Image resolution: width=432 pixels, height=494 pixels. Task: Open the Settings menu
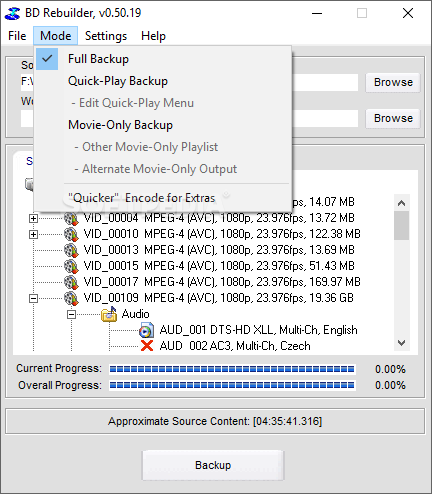[x=106, y=36]
